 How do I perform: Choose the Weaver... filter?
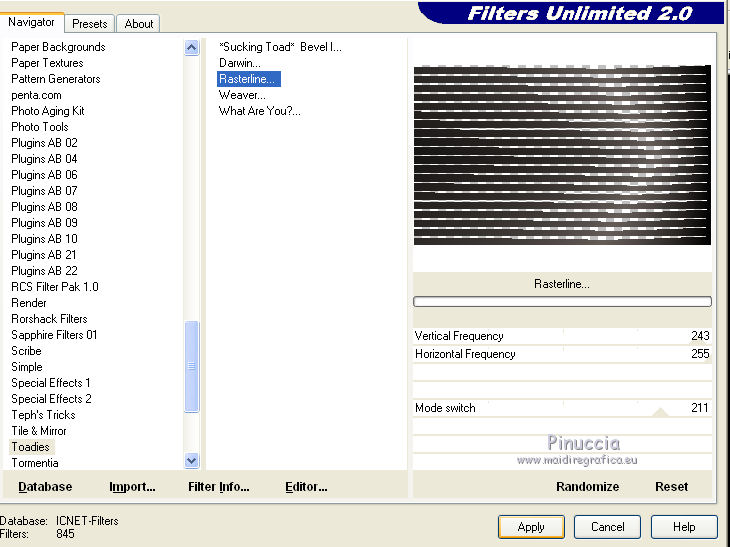[x=242, y=95]
